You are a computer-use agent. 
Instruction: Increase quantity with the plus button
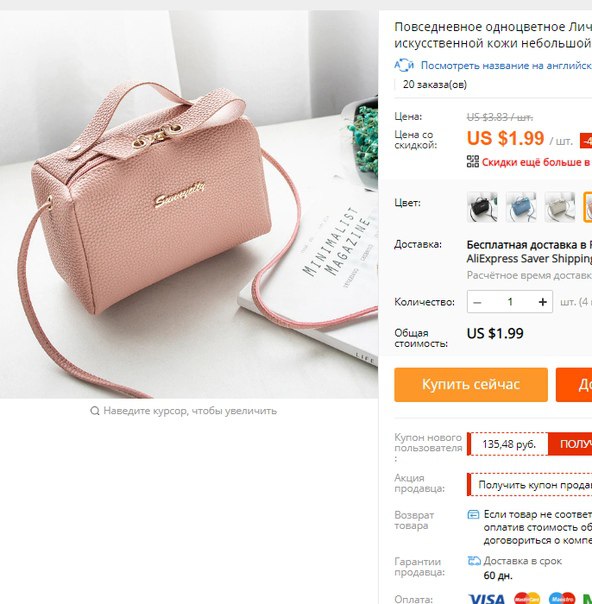pyautogui.click(x=543, y=302)
